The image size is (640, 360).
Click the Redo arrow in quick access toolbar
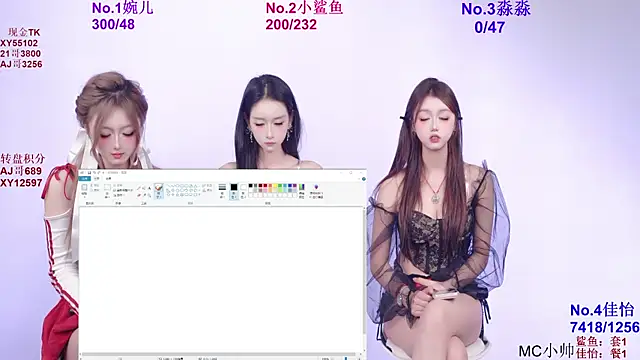pyautogui.click(x=99, y=173)
